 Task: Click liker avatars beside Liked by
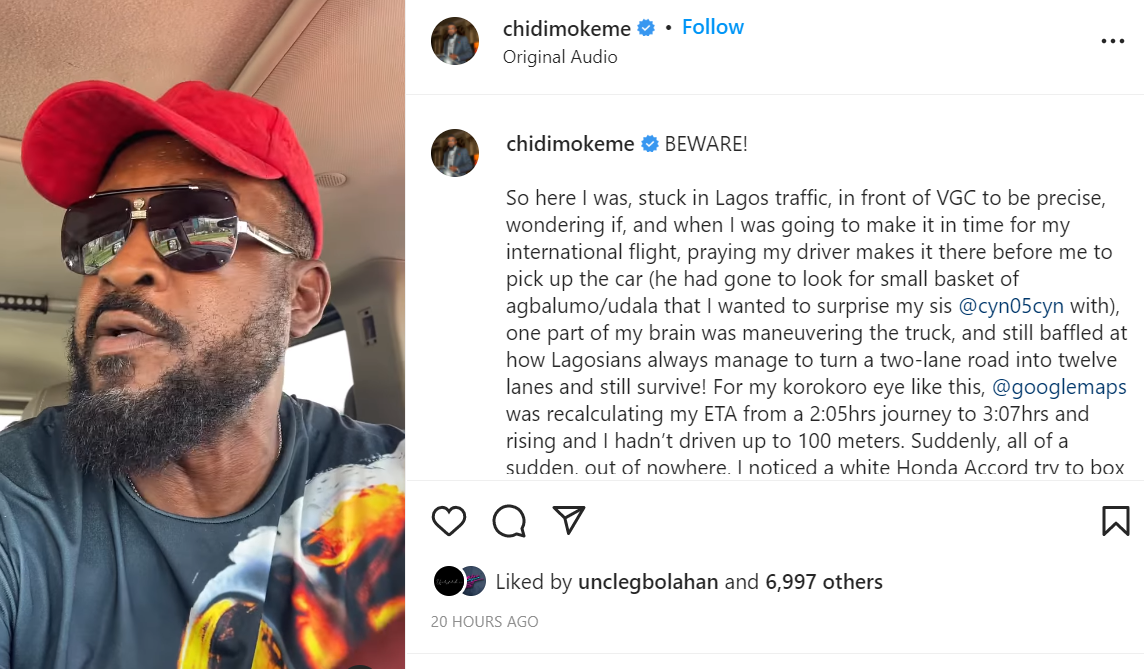(x=460, y=581)
